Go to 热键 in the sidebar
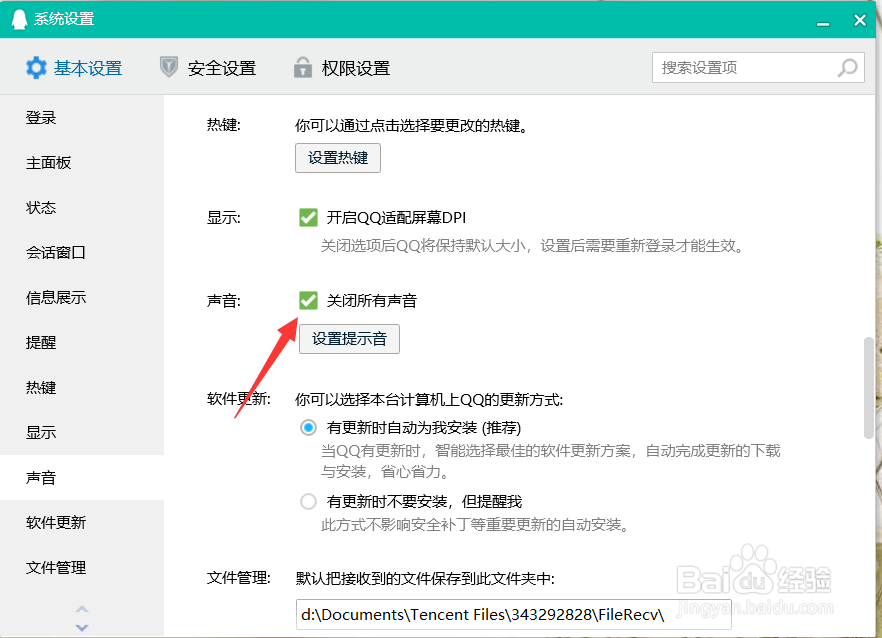 pyautogui.click(x=82, y=388)
